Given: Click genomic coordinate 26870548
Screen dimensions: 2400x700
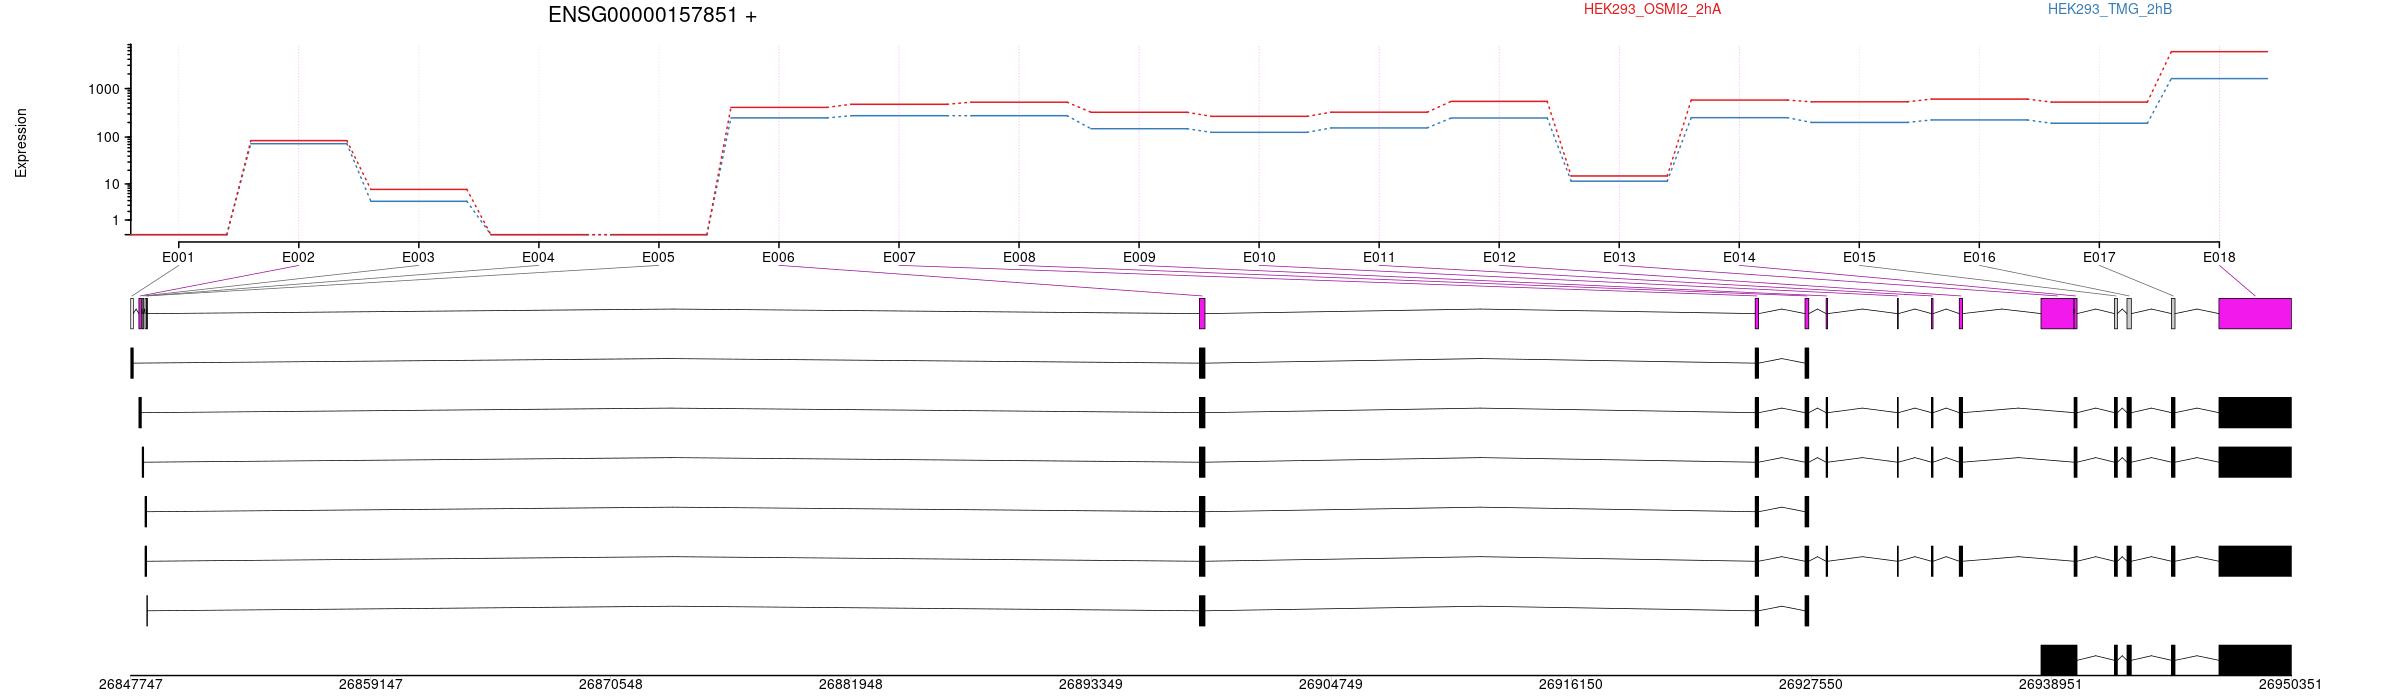Looking at the screenshot, I should coord(611,685).
